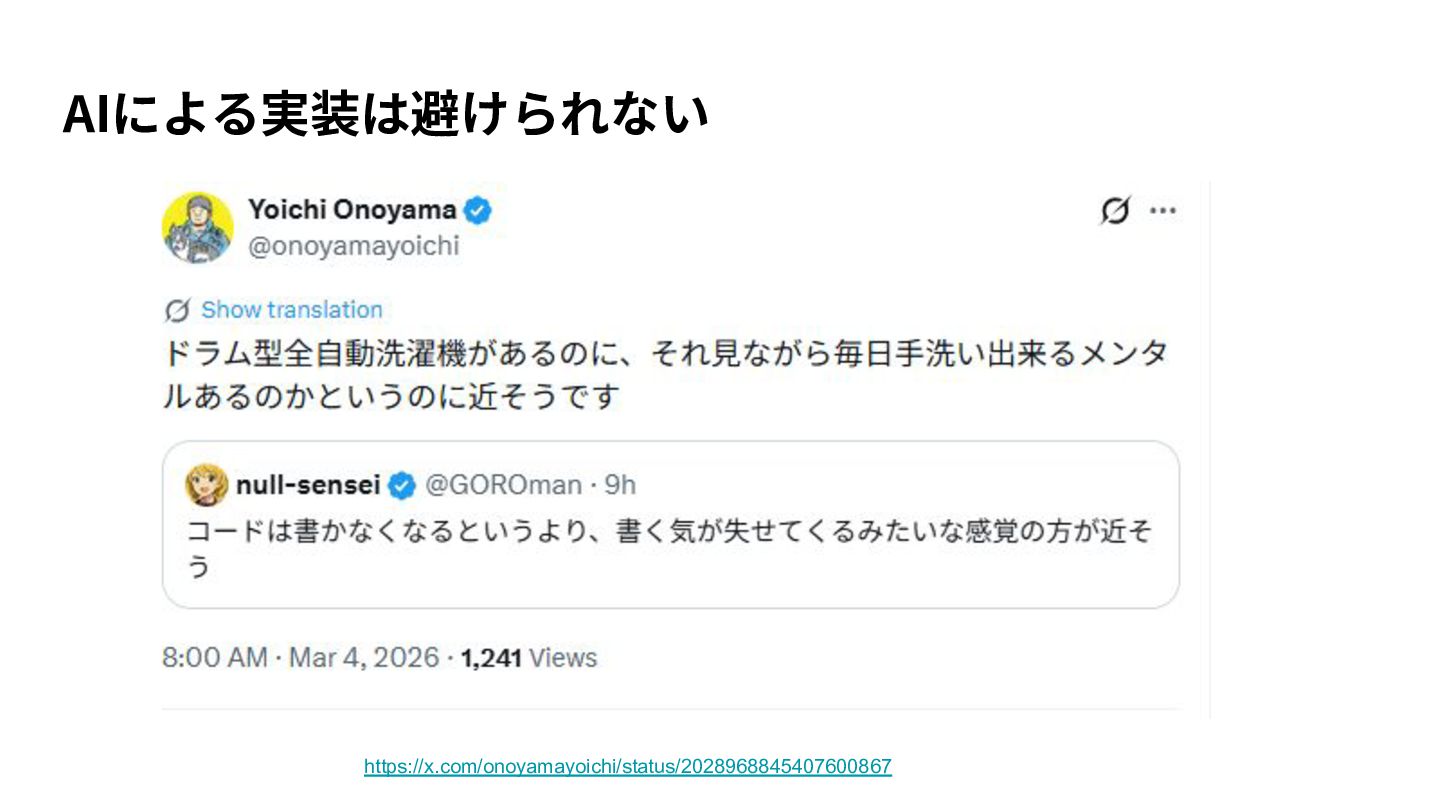Viewport: 1440px width, 810px height.
Task: Open the x.com/onoyamayoichi status URL link
Action: tap(627, 767)
